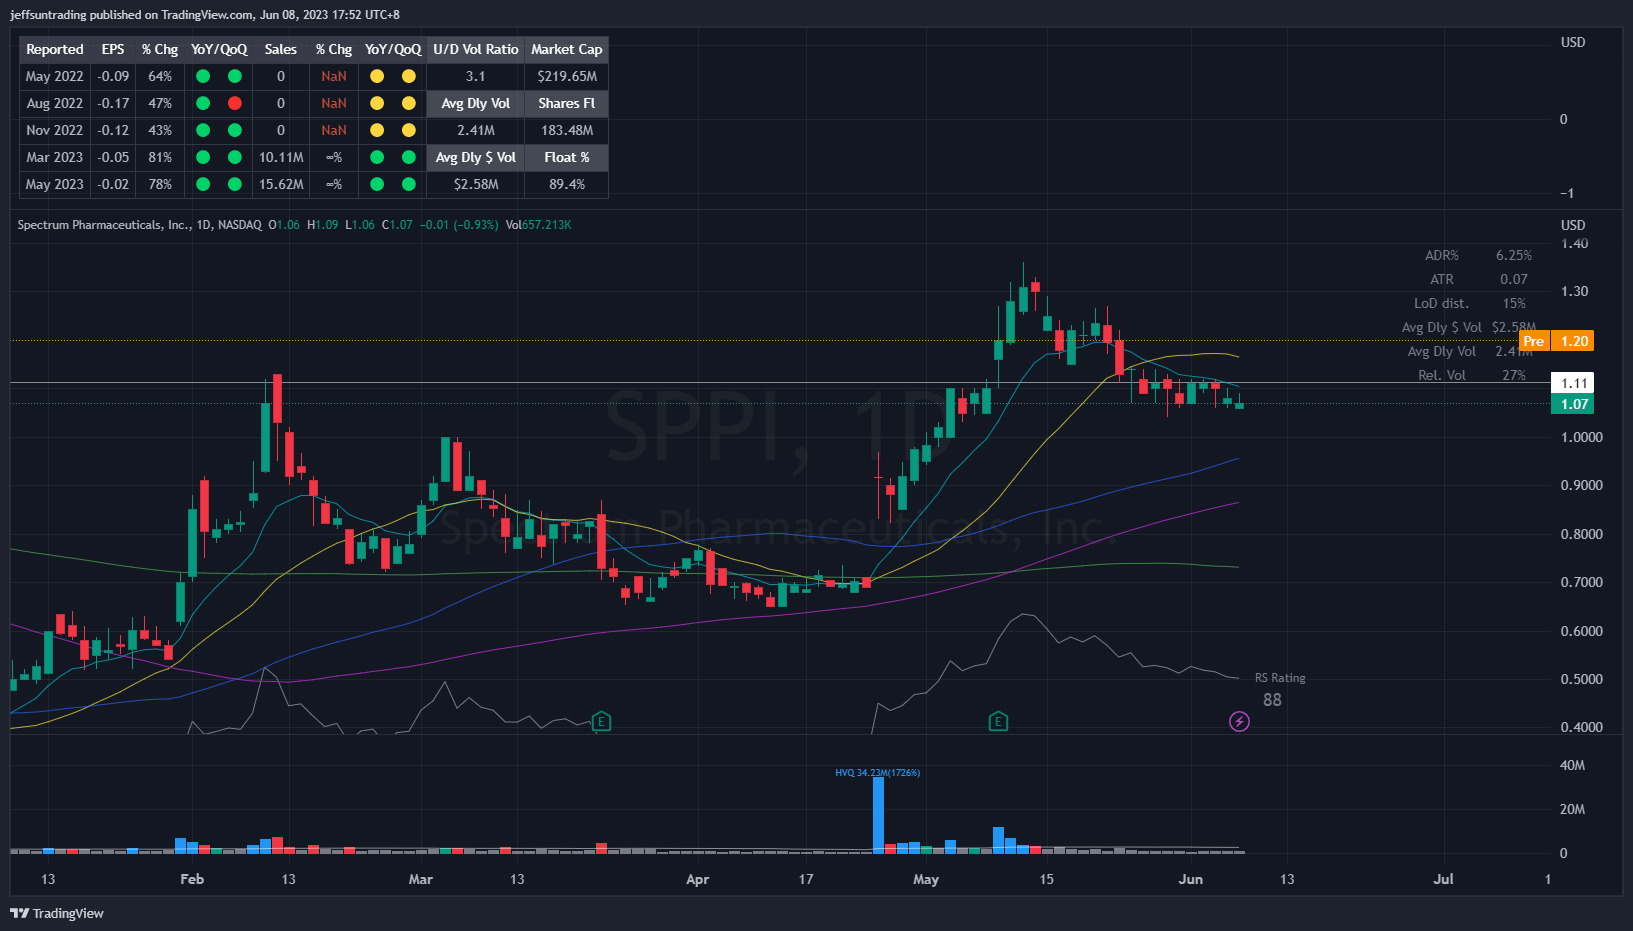Click the 40M volume axis label
The image size is (1633, 931).
point(1572,765)
